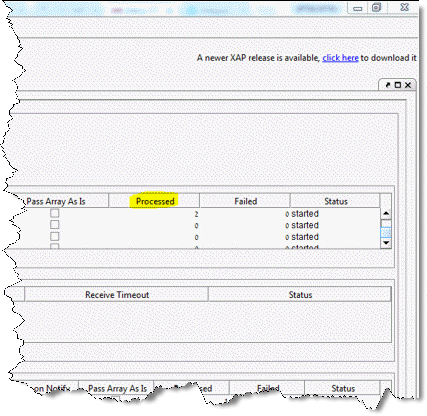Click the Pass Array As Is column header
The image size is (427, 416).
tap(56, 201)
